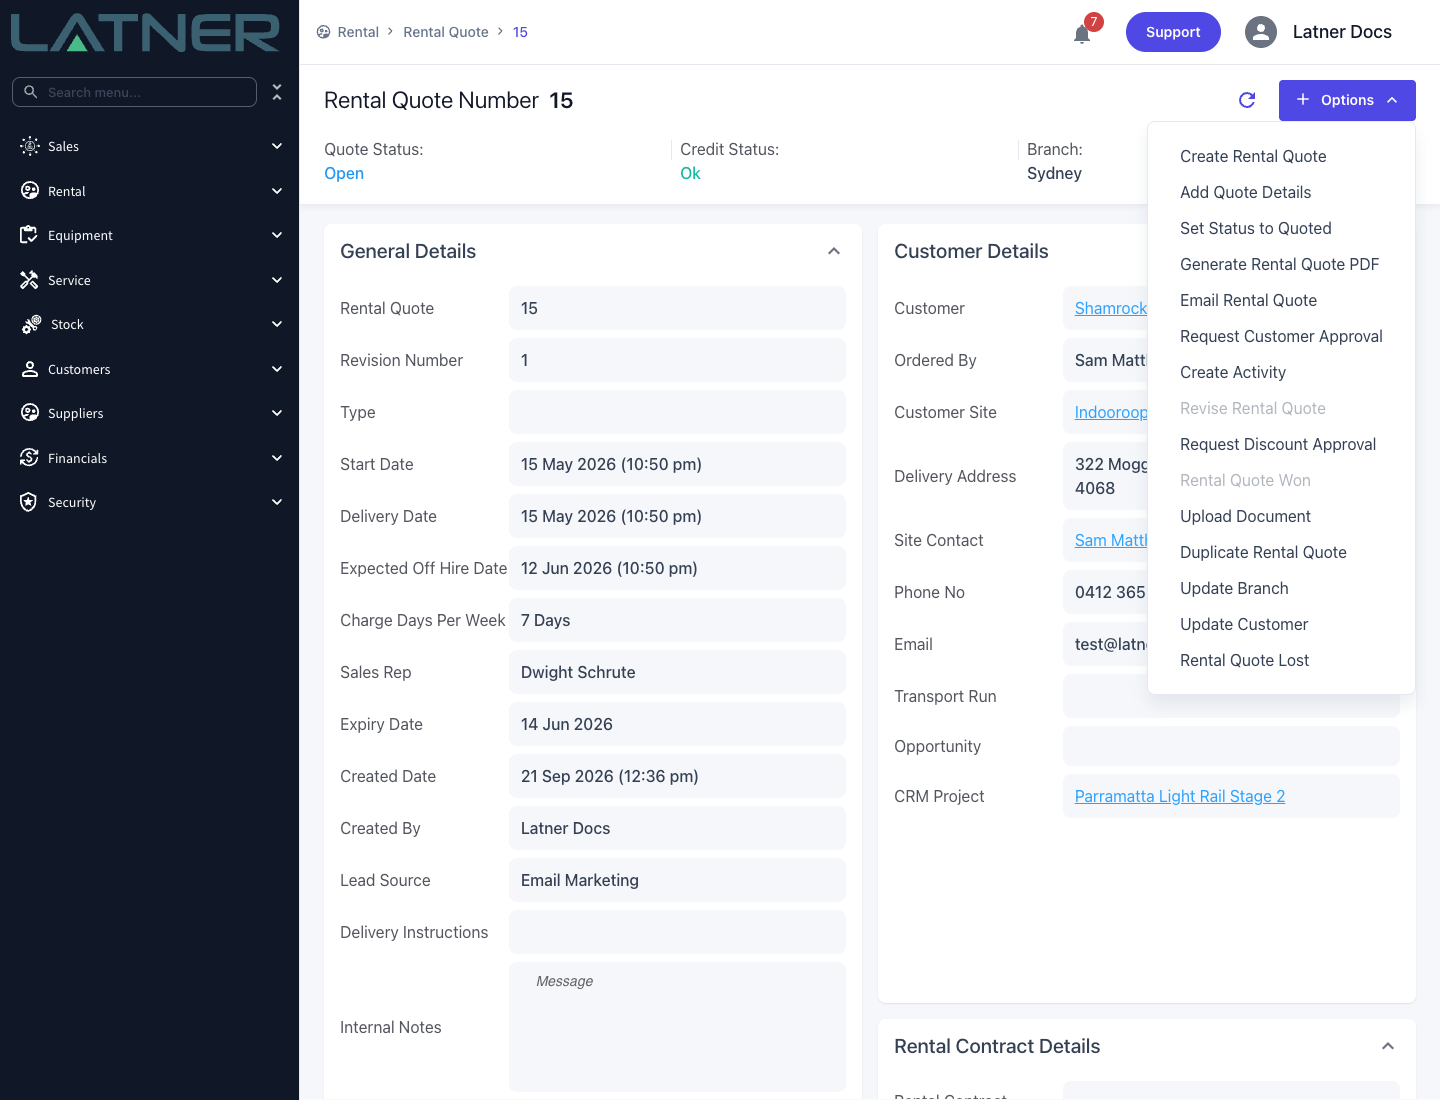Screen dimensions: 1440x1100
Task: Click the notifications bell icon
Action: point(1082,34)
